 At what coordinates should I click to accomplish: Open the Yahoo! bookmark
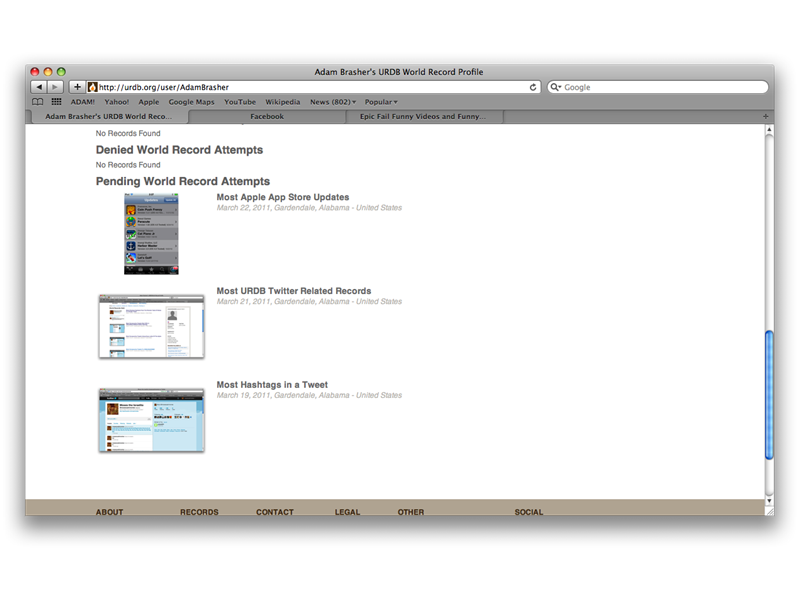[117, 102]
